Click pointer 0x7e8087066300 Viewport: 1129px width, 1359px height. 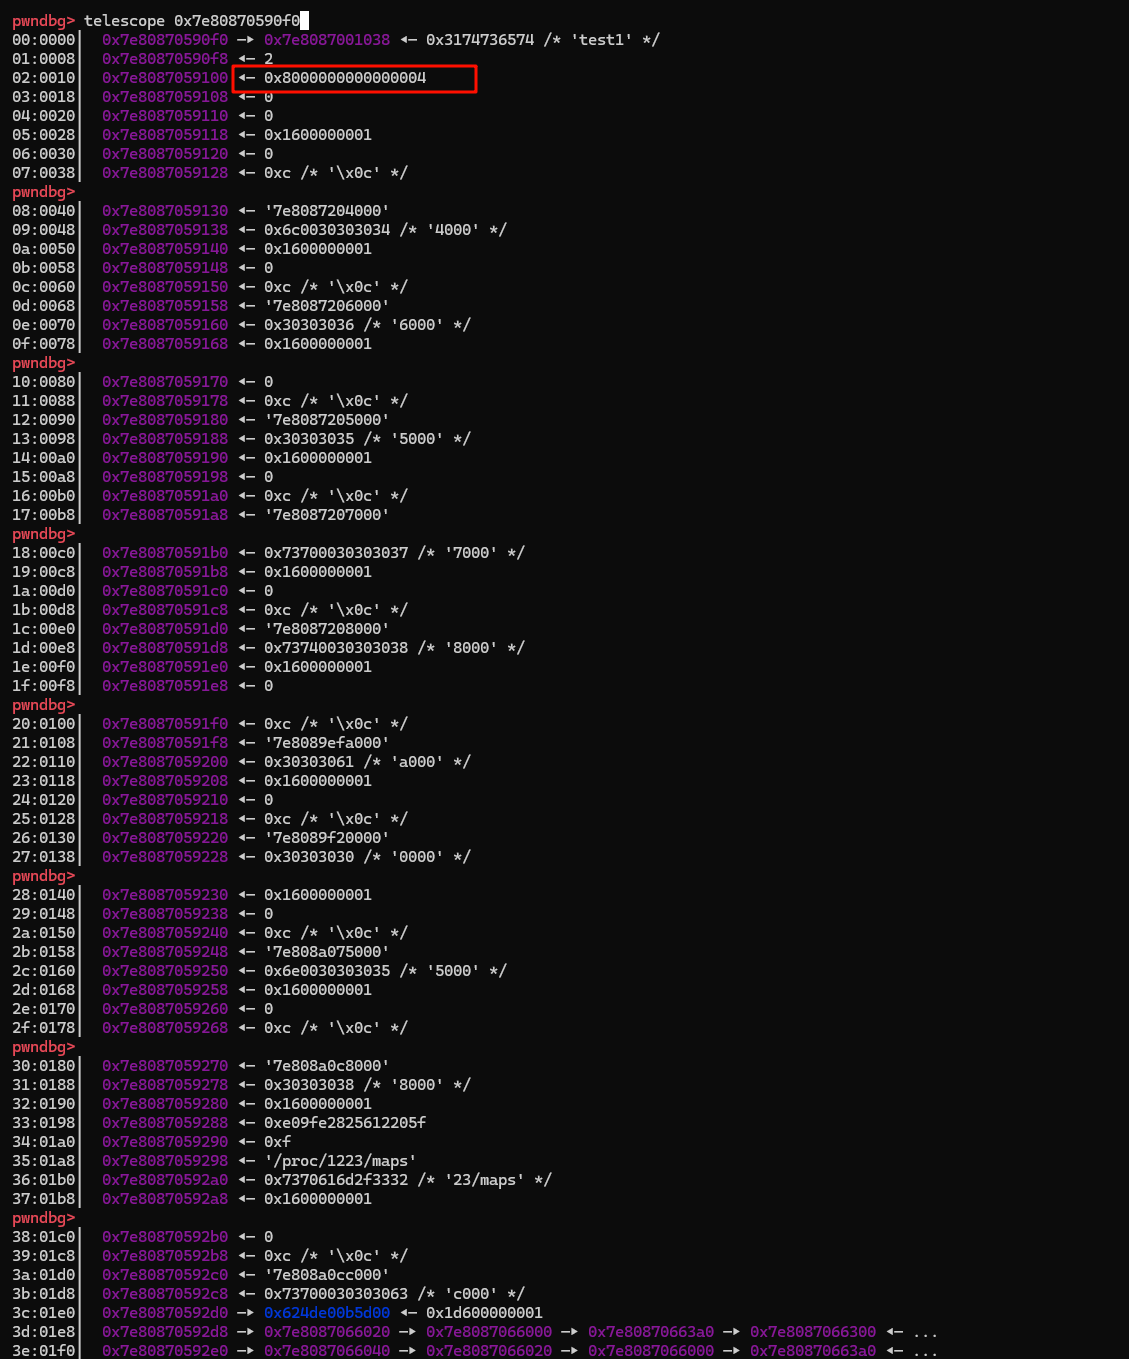pyautogui.click(x=813, y=1332)
